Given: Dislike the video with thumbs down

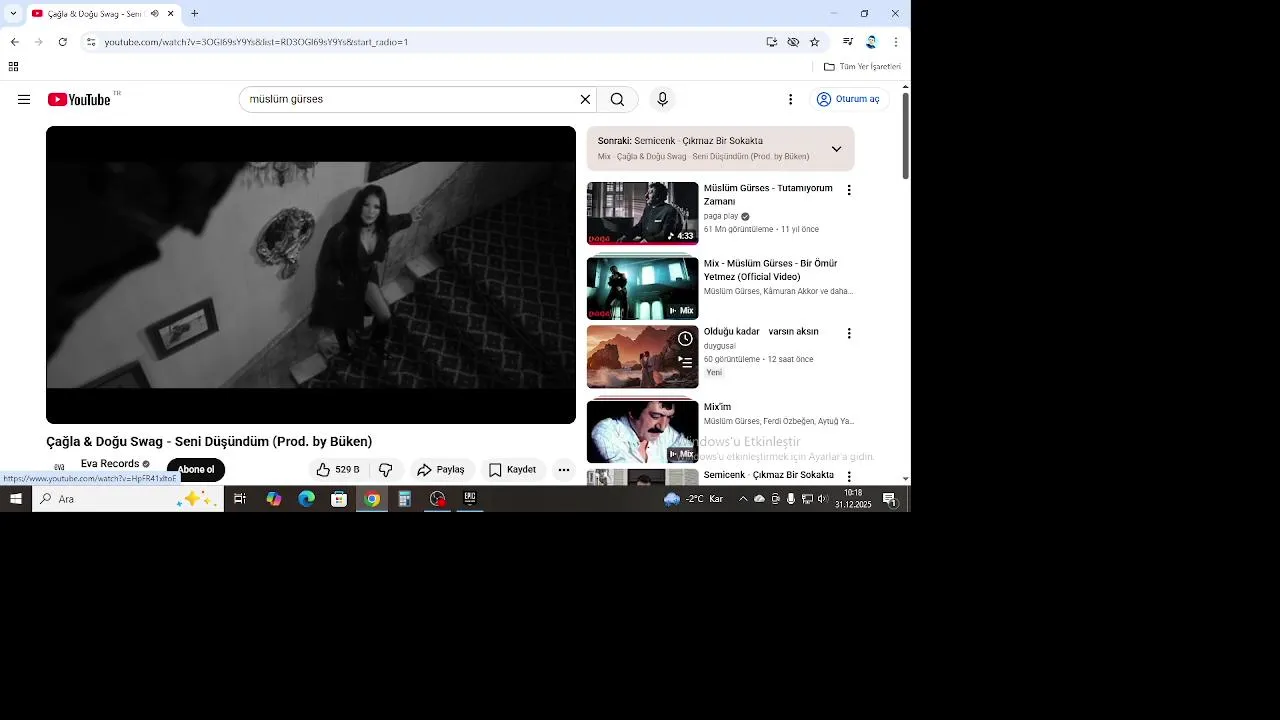Looking at the screenshot, I should tap(386, 469).
